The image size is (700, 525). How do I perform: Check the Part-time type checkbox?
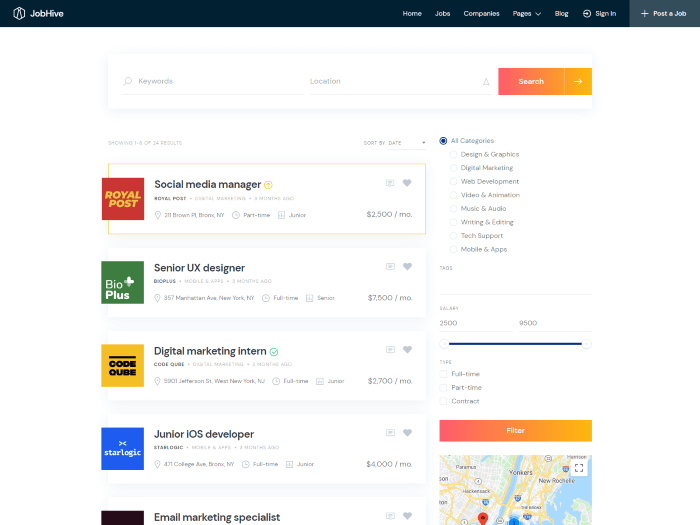click(443, 388)
